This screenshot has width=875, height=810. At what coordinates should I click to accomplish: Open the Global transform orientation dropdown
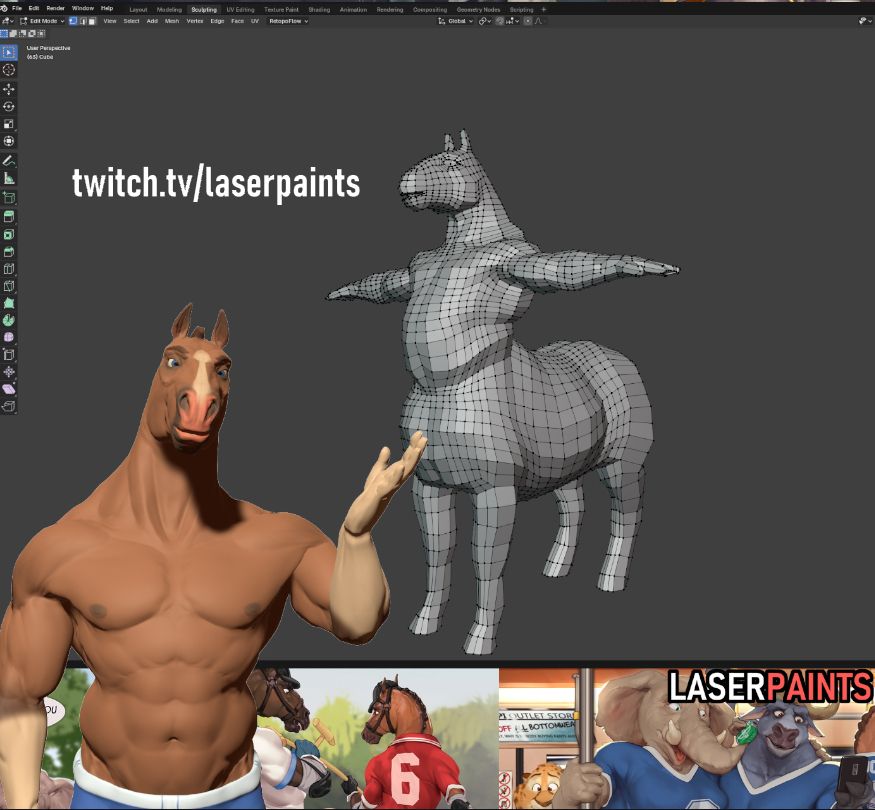click(x=456, y=21)
